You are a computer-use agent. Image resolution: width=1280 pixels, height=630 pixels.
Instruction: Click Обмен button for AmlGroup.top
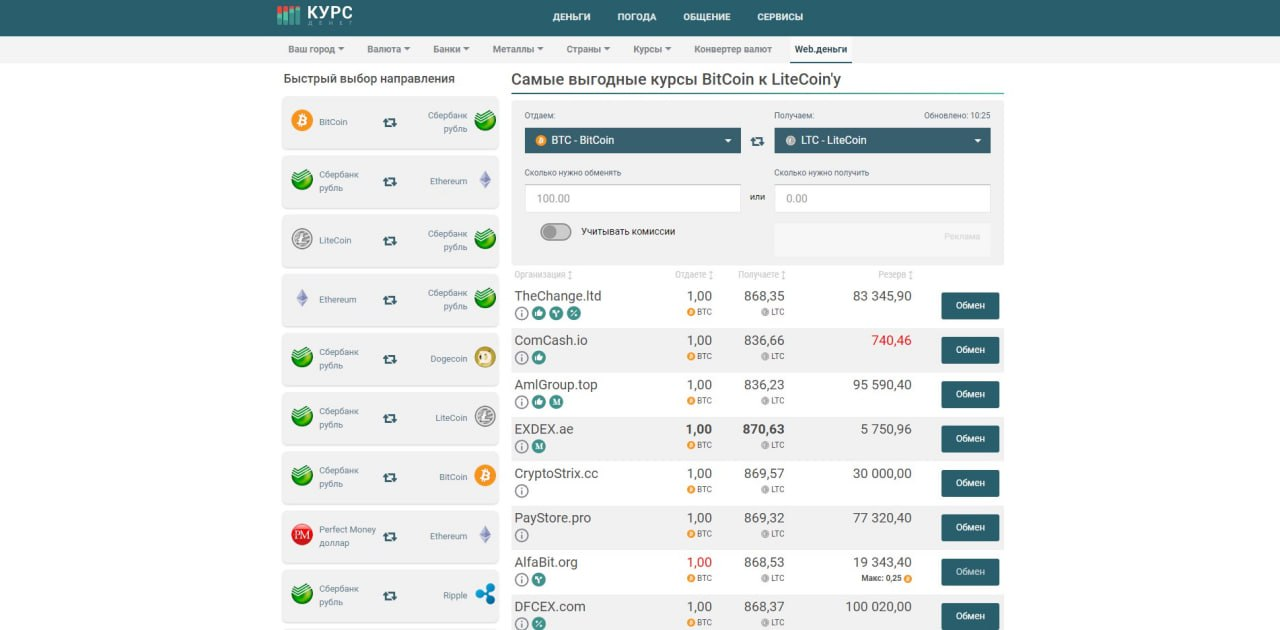[970, 394]
